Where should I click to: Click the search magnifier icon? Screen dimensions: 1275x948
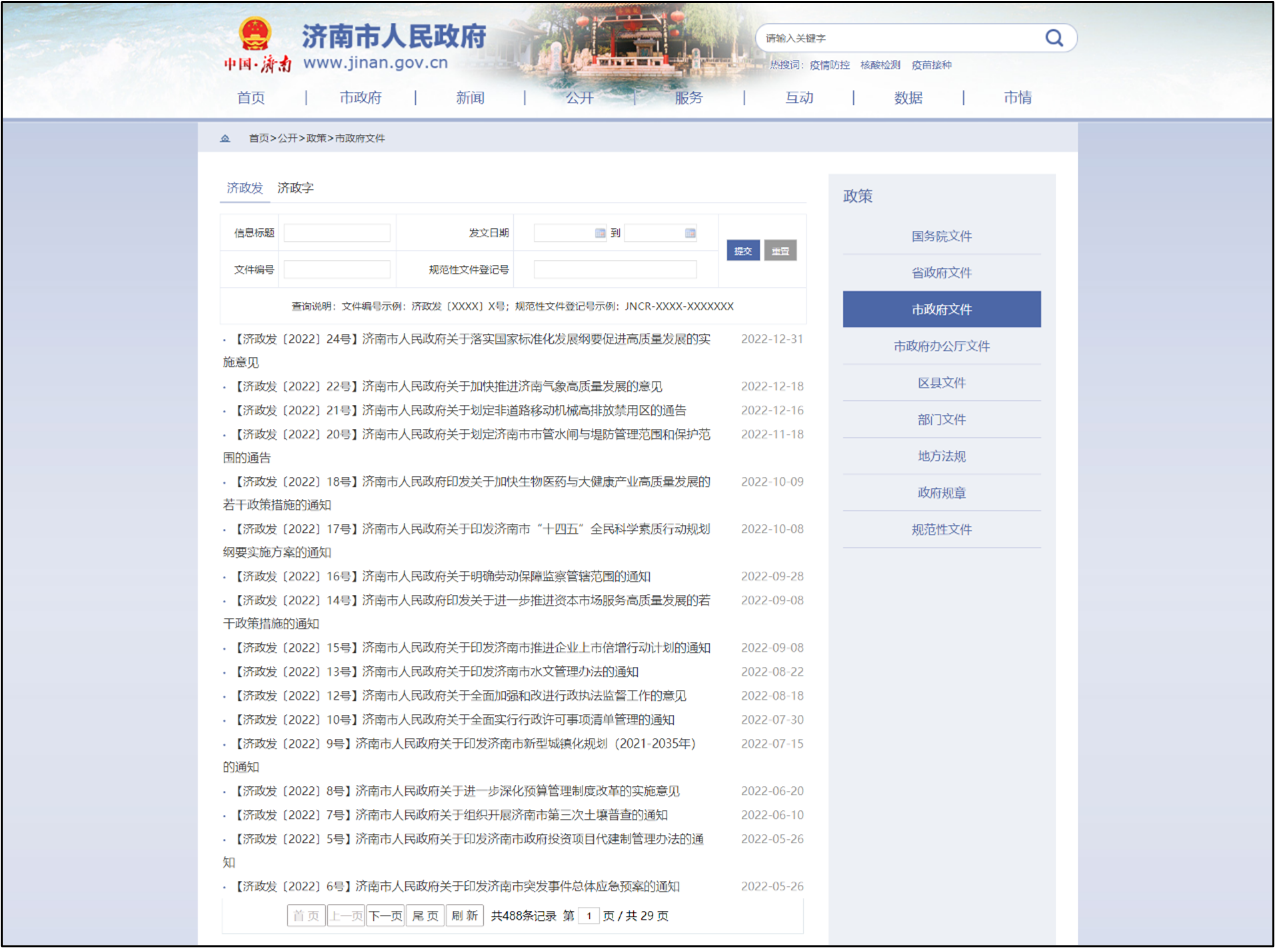(1054, 38)
